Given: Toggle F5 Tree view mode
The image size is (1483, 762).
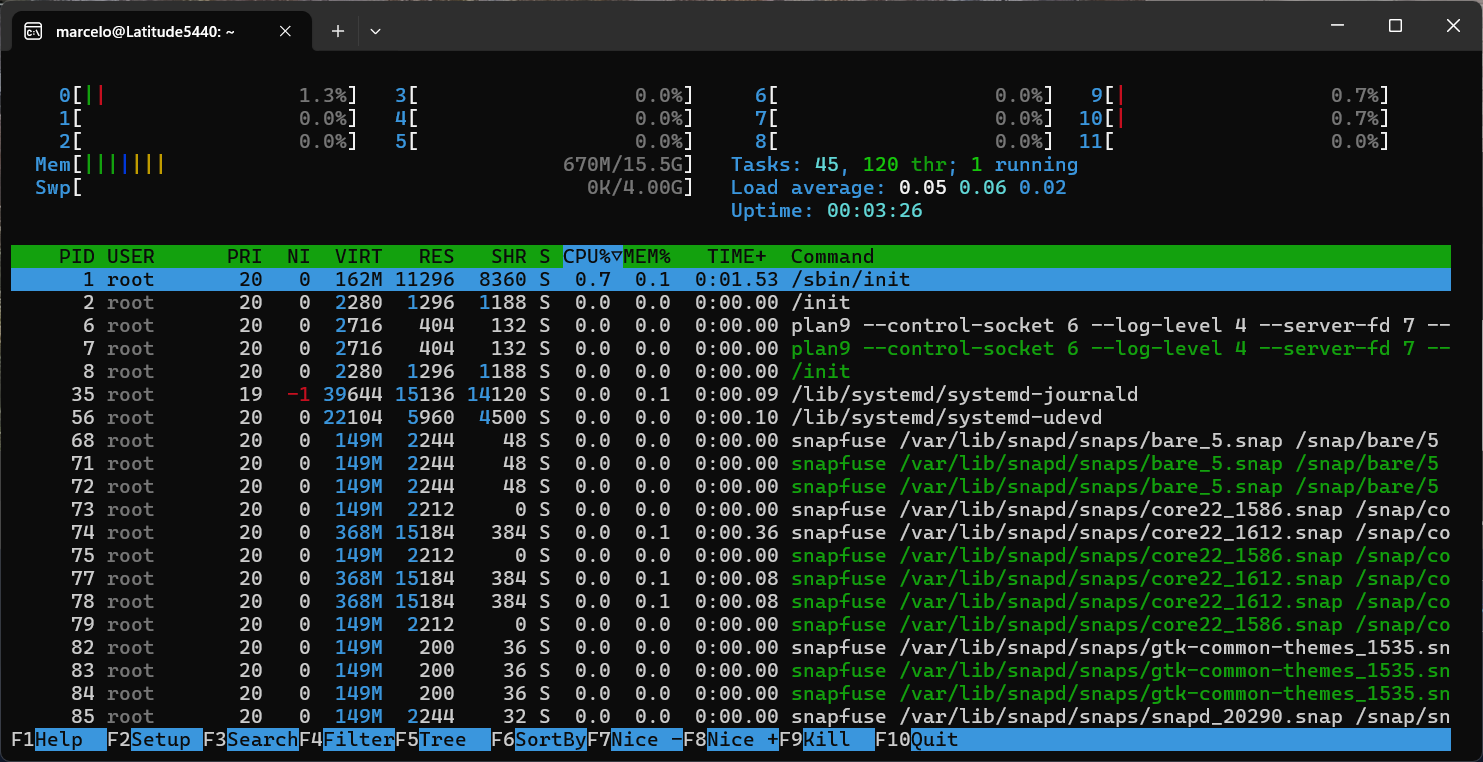Looking at the screenshot, I should pos(443,740).
